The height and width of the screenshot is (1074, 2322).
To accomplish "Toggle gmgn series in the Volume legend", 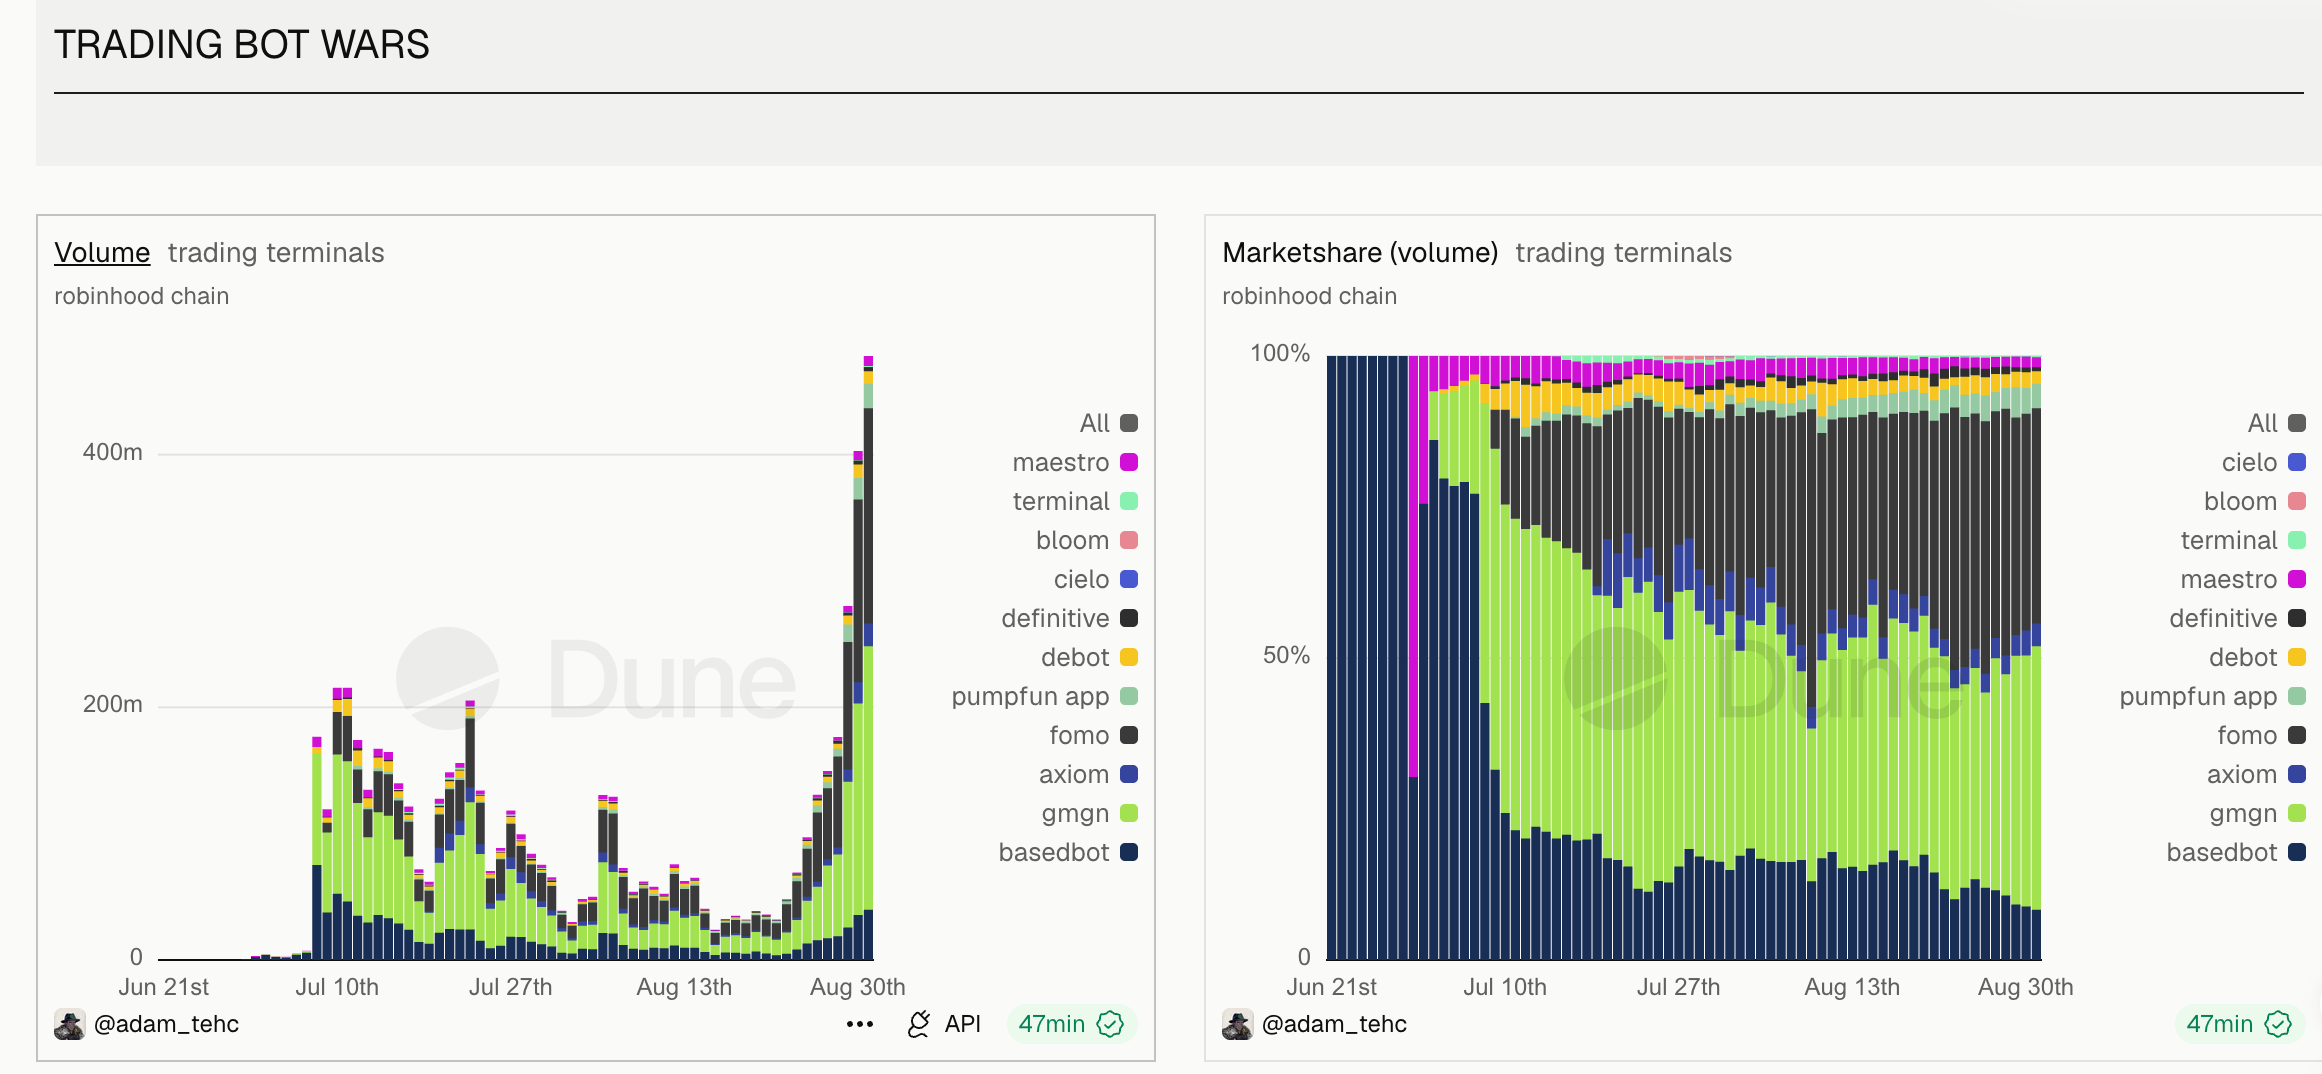I will (x=1090, y=813).
